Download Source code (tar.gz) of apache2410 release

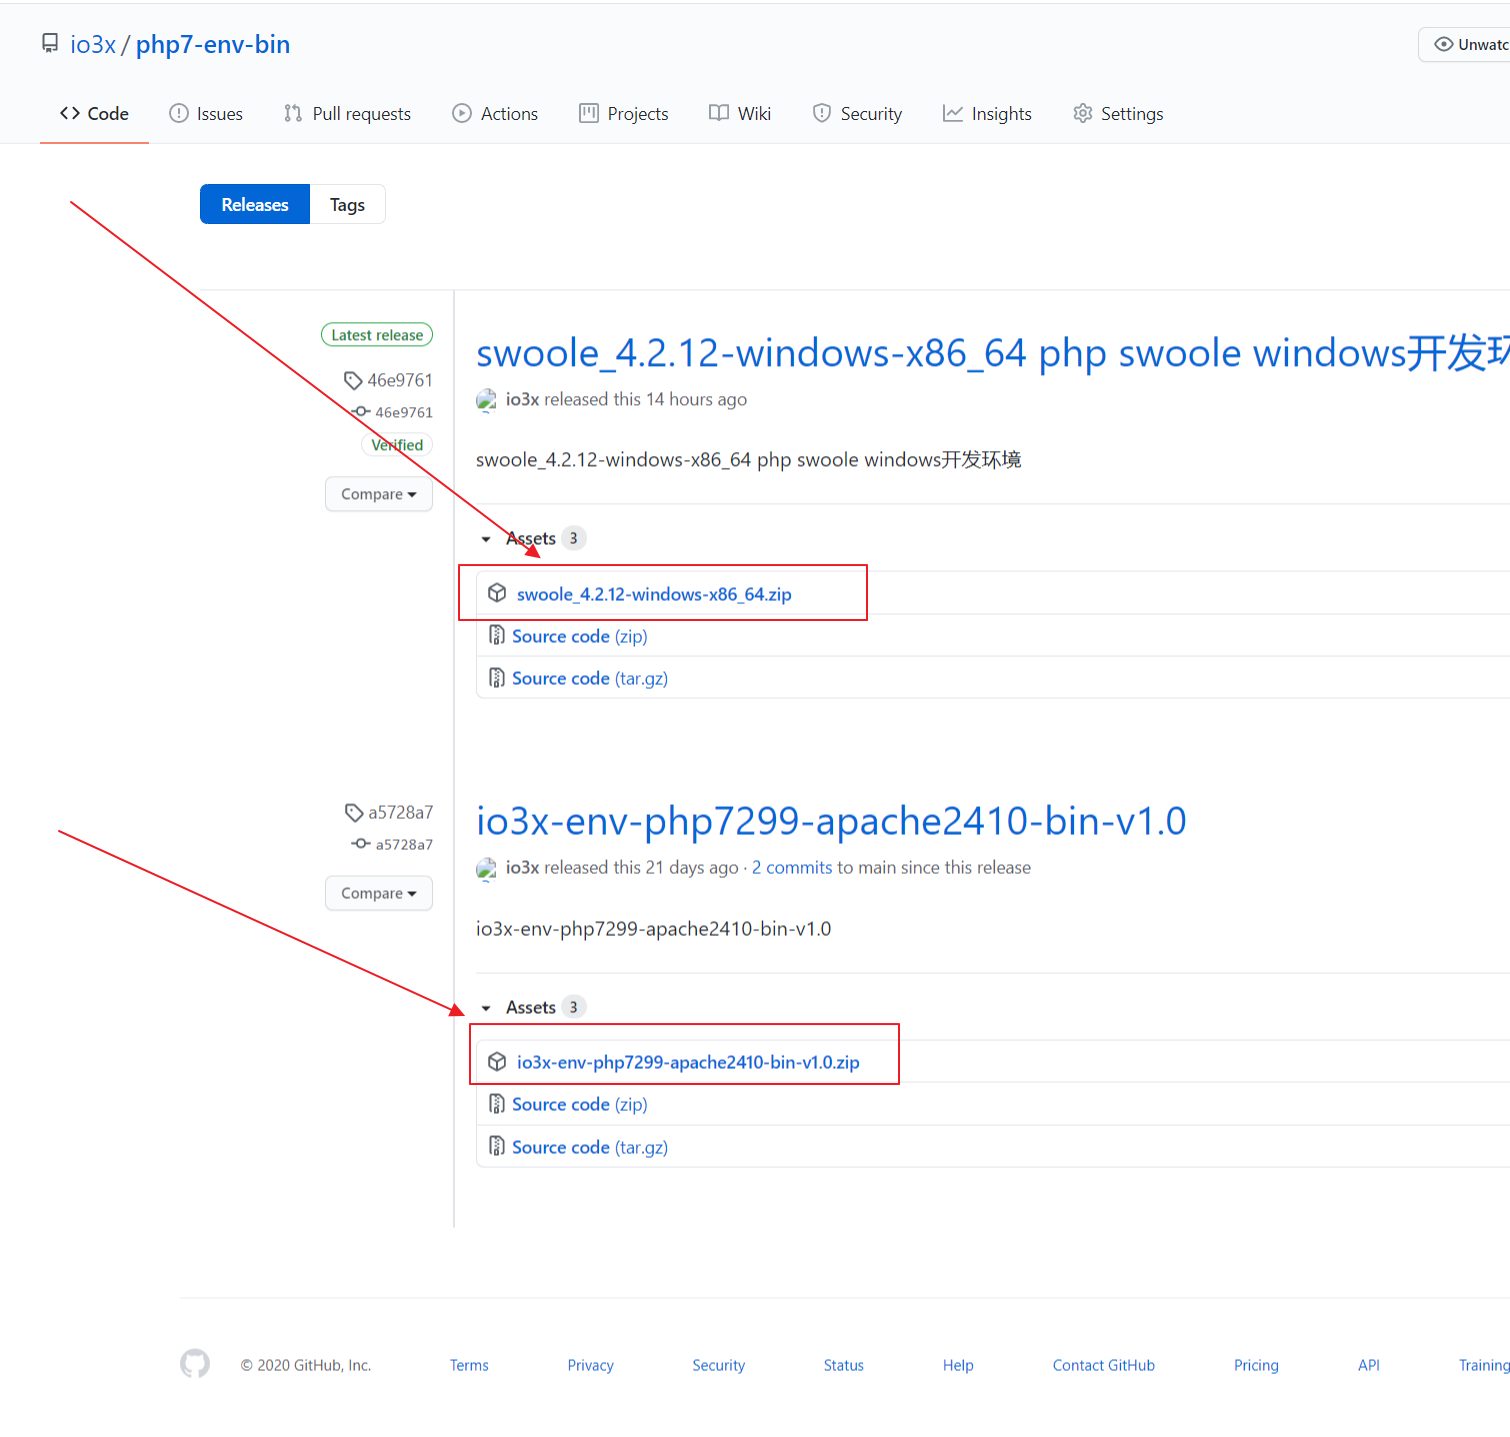coord(590,1147)
